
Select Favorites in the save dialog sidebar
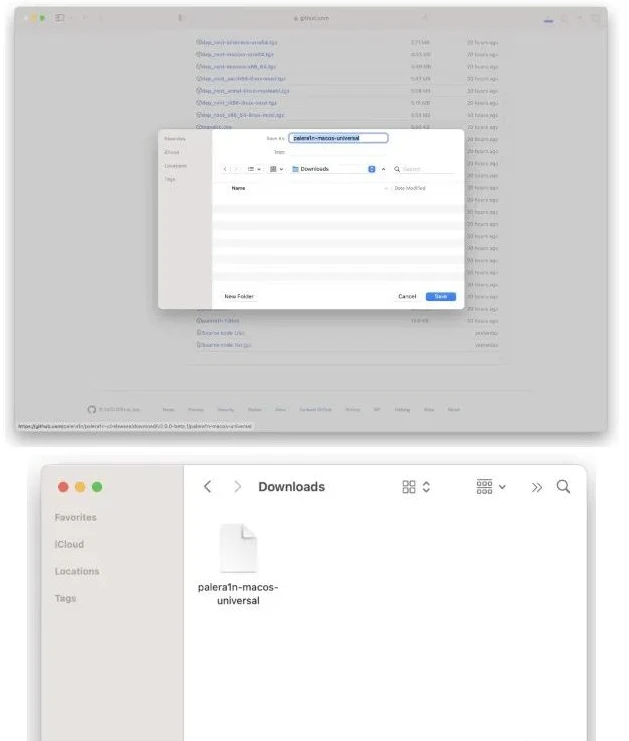click(x=175, y=138)
